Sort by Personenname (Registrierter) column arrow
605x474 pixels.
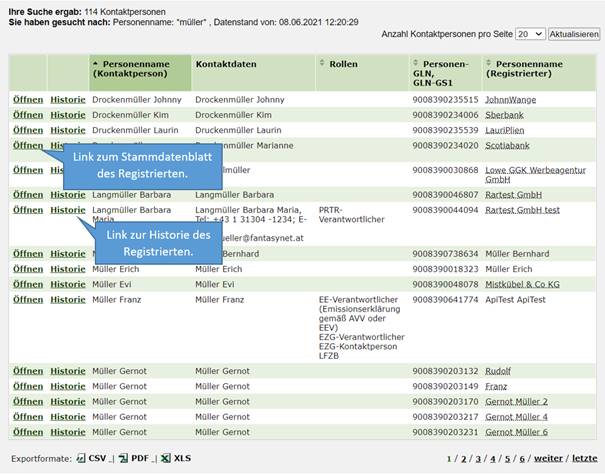click(x=488, y=63)
